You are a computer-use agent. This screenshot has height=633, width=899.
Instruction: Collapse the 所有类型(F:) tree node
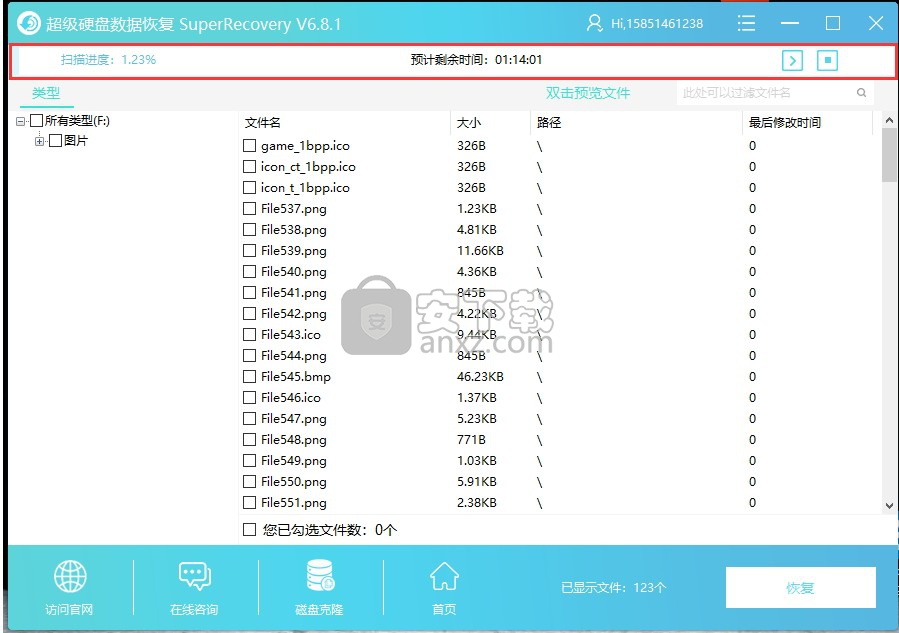tap(21, 121)
